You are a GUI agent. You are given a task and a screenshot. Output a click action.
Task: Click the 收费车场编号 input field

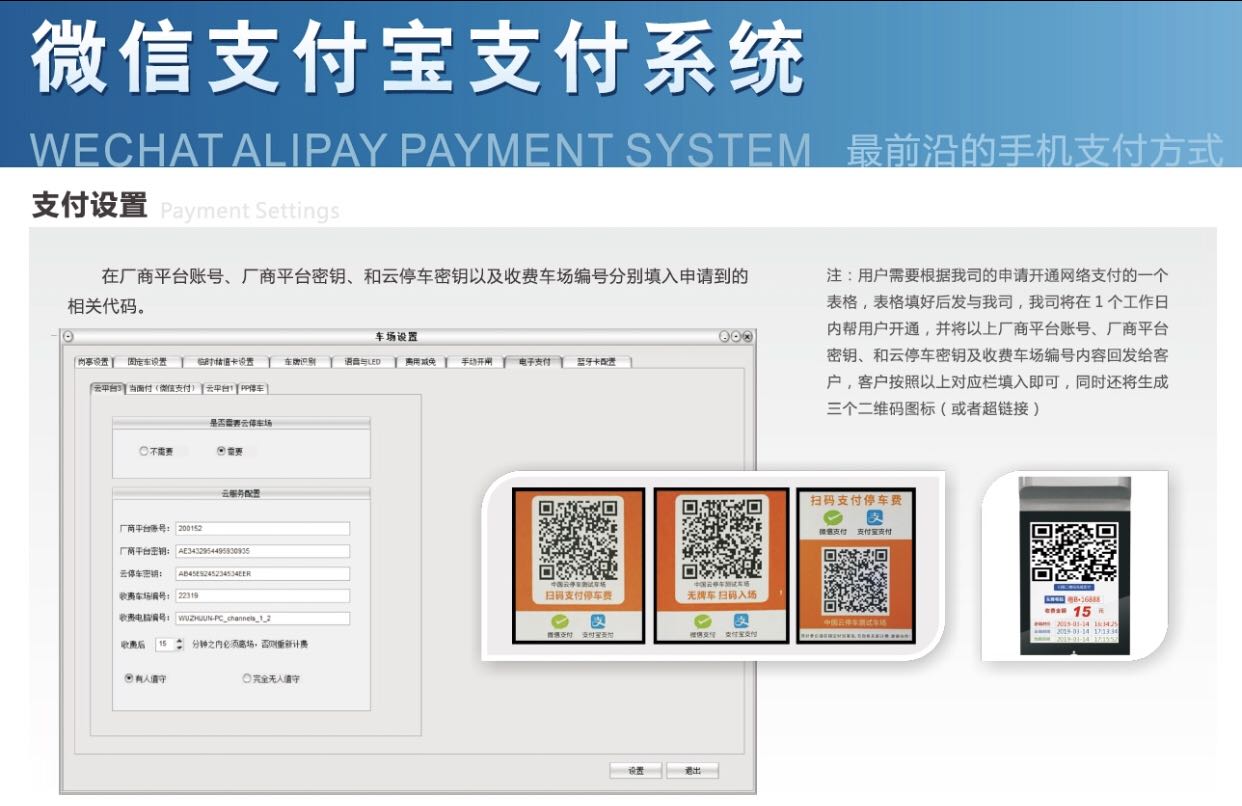click(262, 596)
